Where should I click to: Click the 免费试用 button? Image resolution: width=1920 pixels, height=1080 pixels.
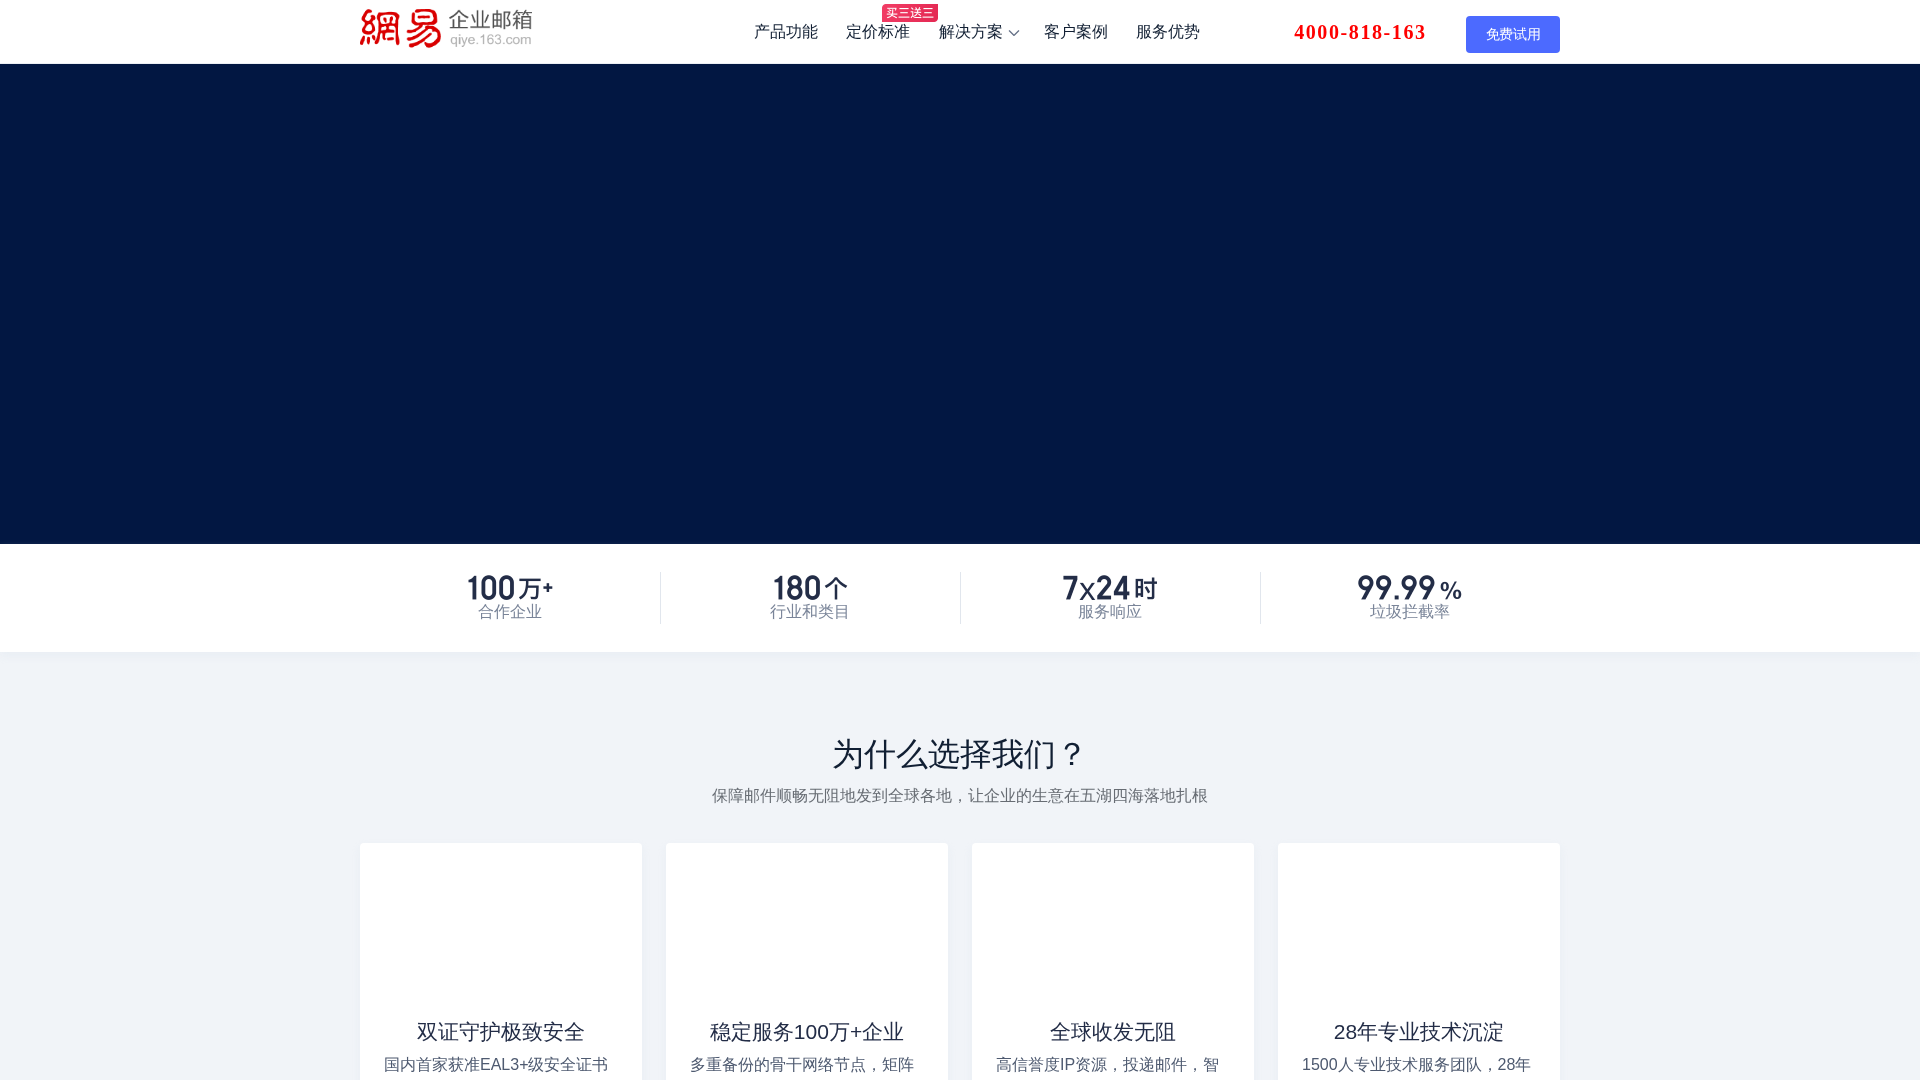[x=1513, y=34]
